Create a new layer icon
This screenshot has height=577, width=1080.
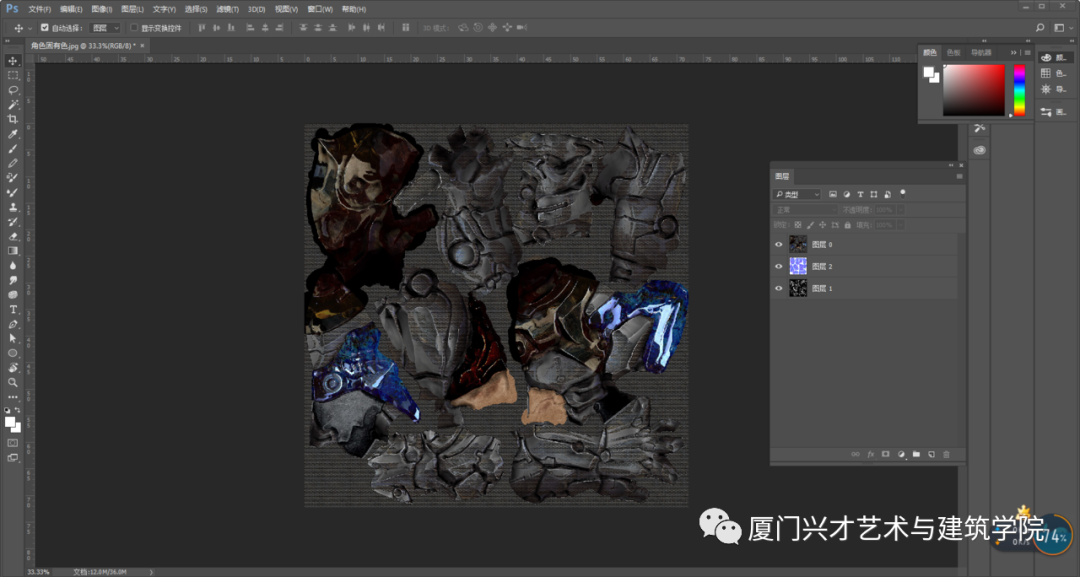[x=931, y=454]
